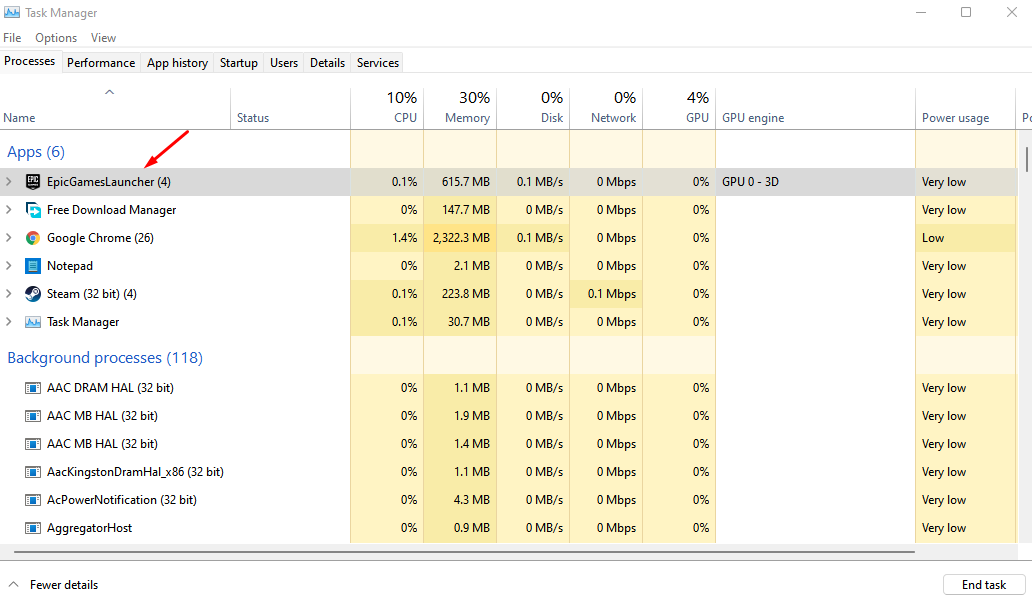Image resolution: width=1032 pixels, height=606 pixels.
Task: Open the Options menu
Action: [56, 38]
